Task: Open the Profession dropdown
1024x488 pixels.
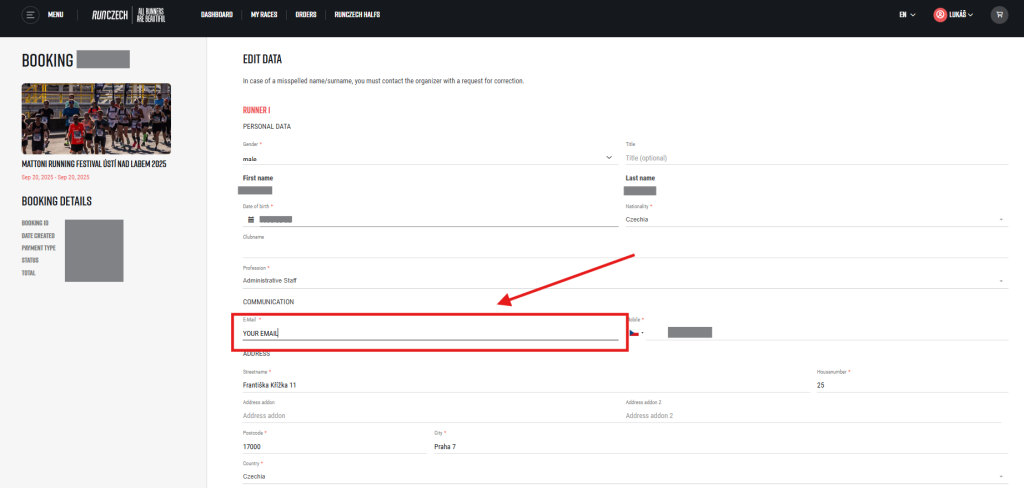Action: (625, 280)
